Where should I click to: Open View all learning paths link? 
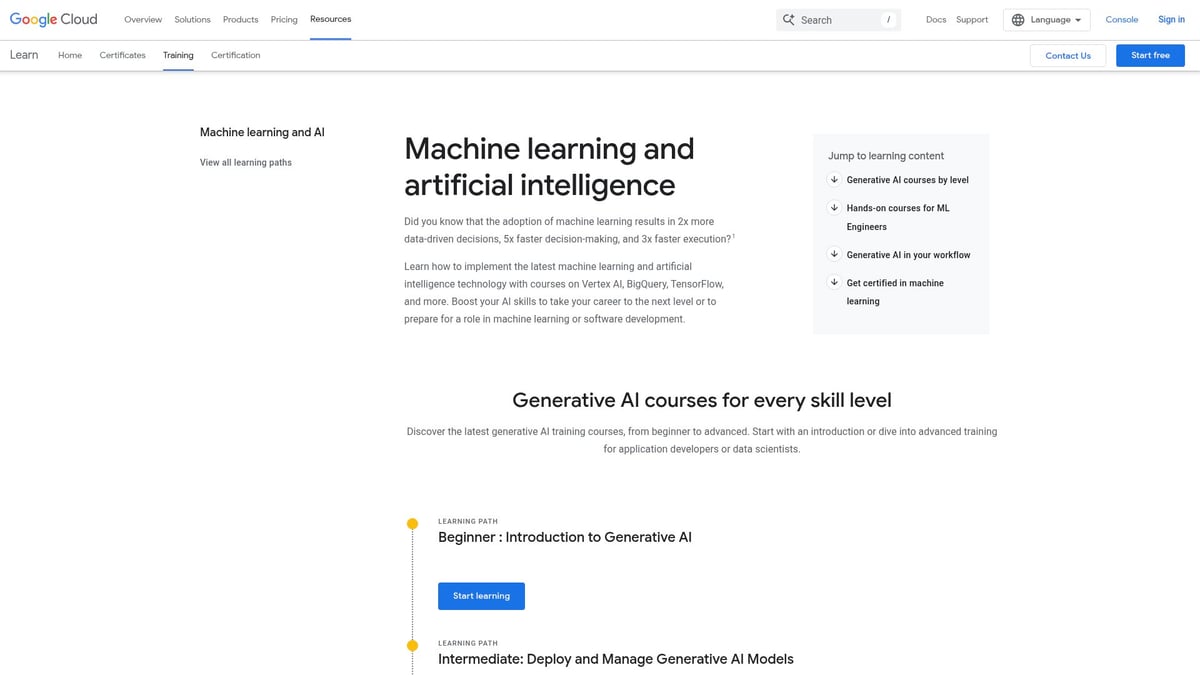[x=246, y=162]
